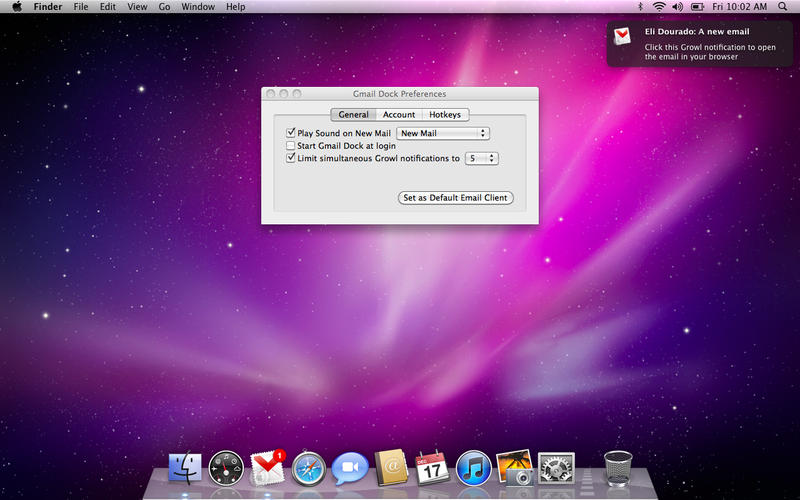
Task: Open the volume control in menu bar
Action: click(x=677, y=7)
